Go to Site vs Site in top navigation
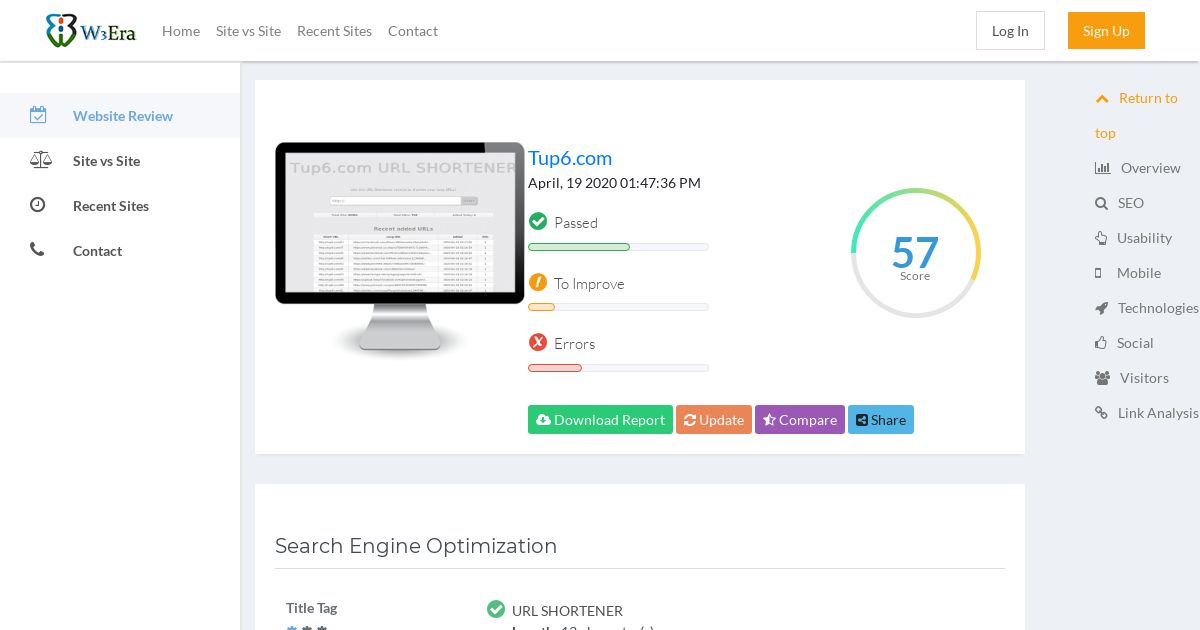 248,31
